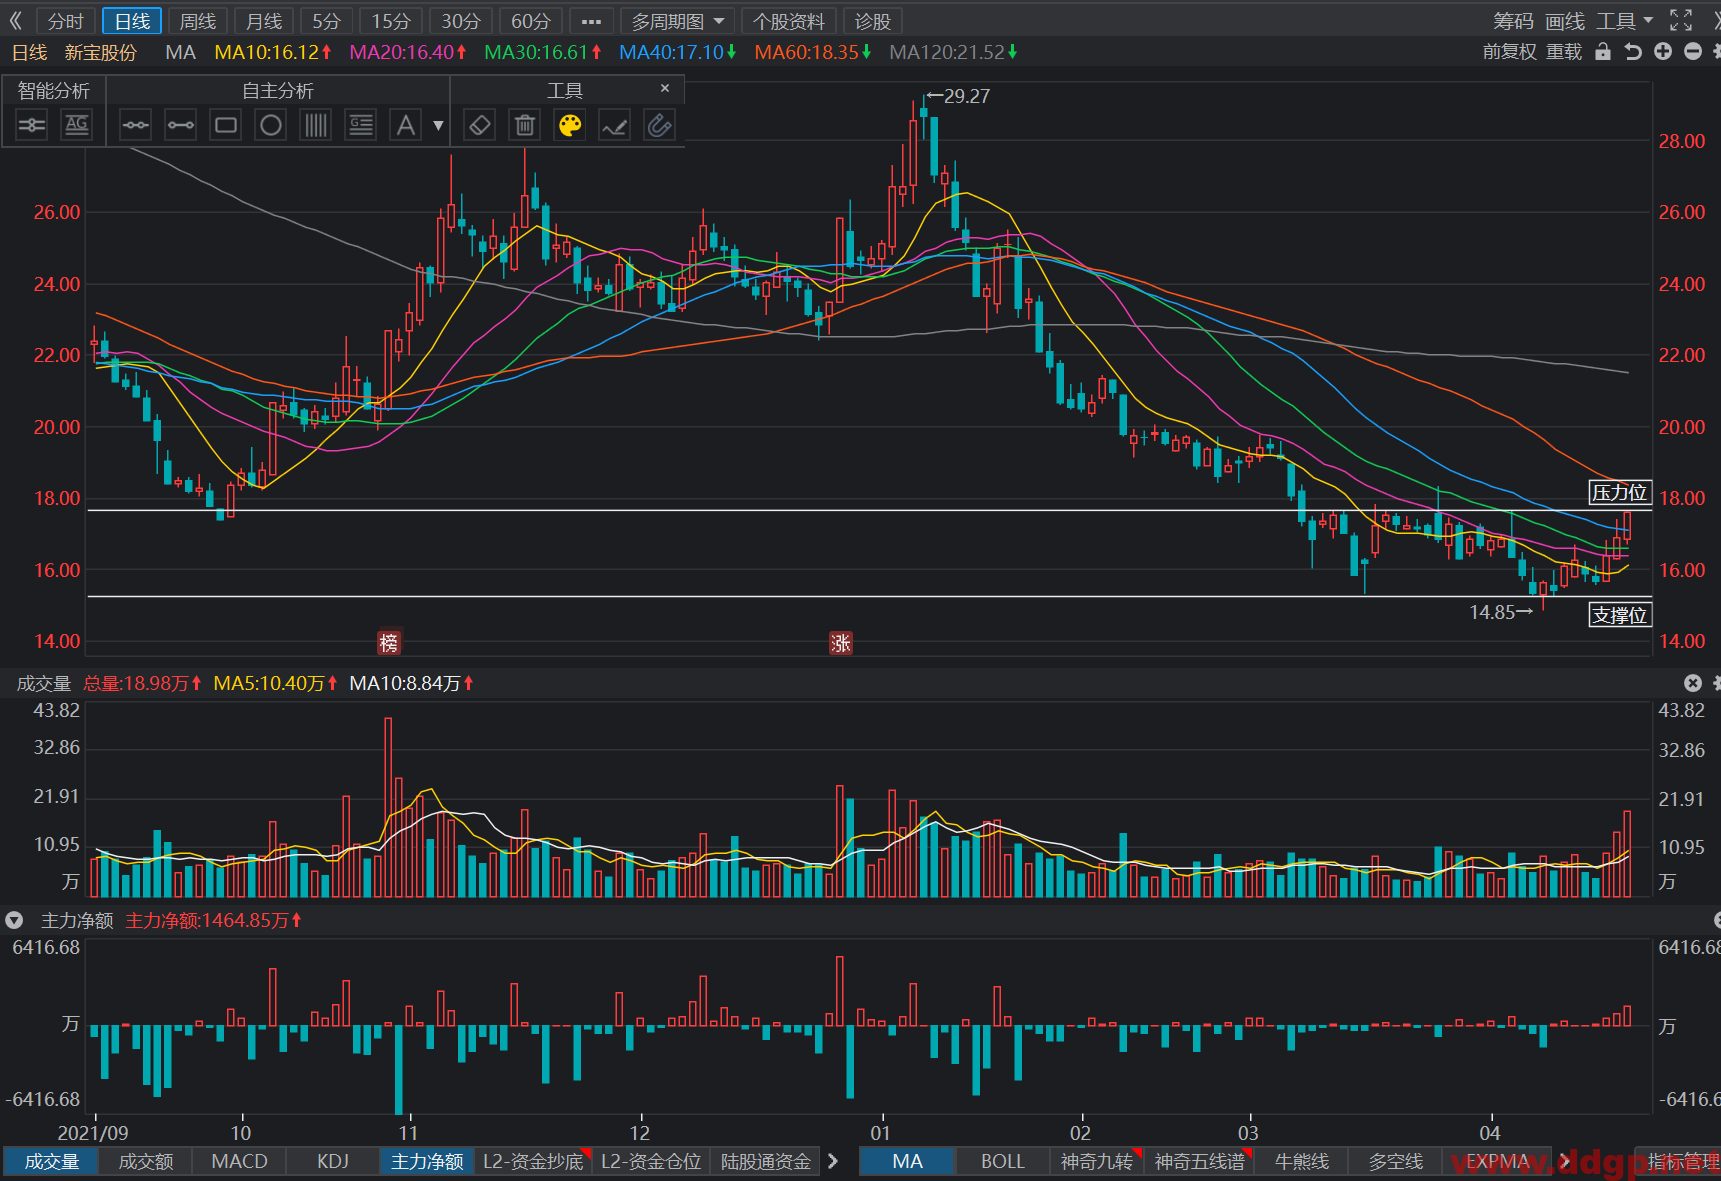Click the 个股资料 button

coord(789,21)
